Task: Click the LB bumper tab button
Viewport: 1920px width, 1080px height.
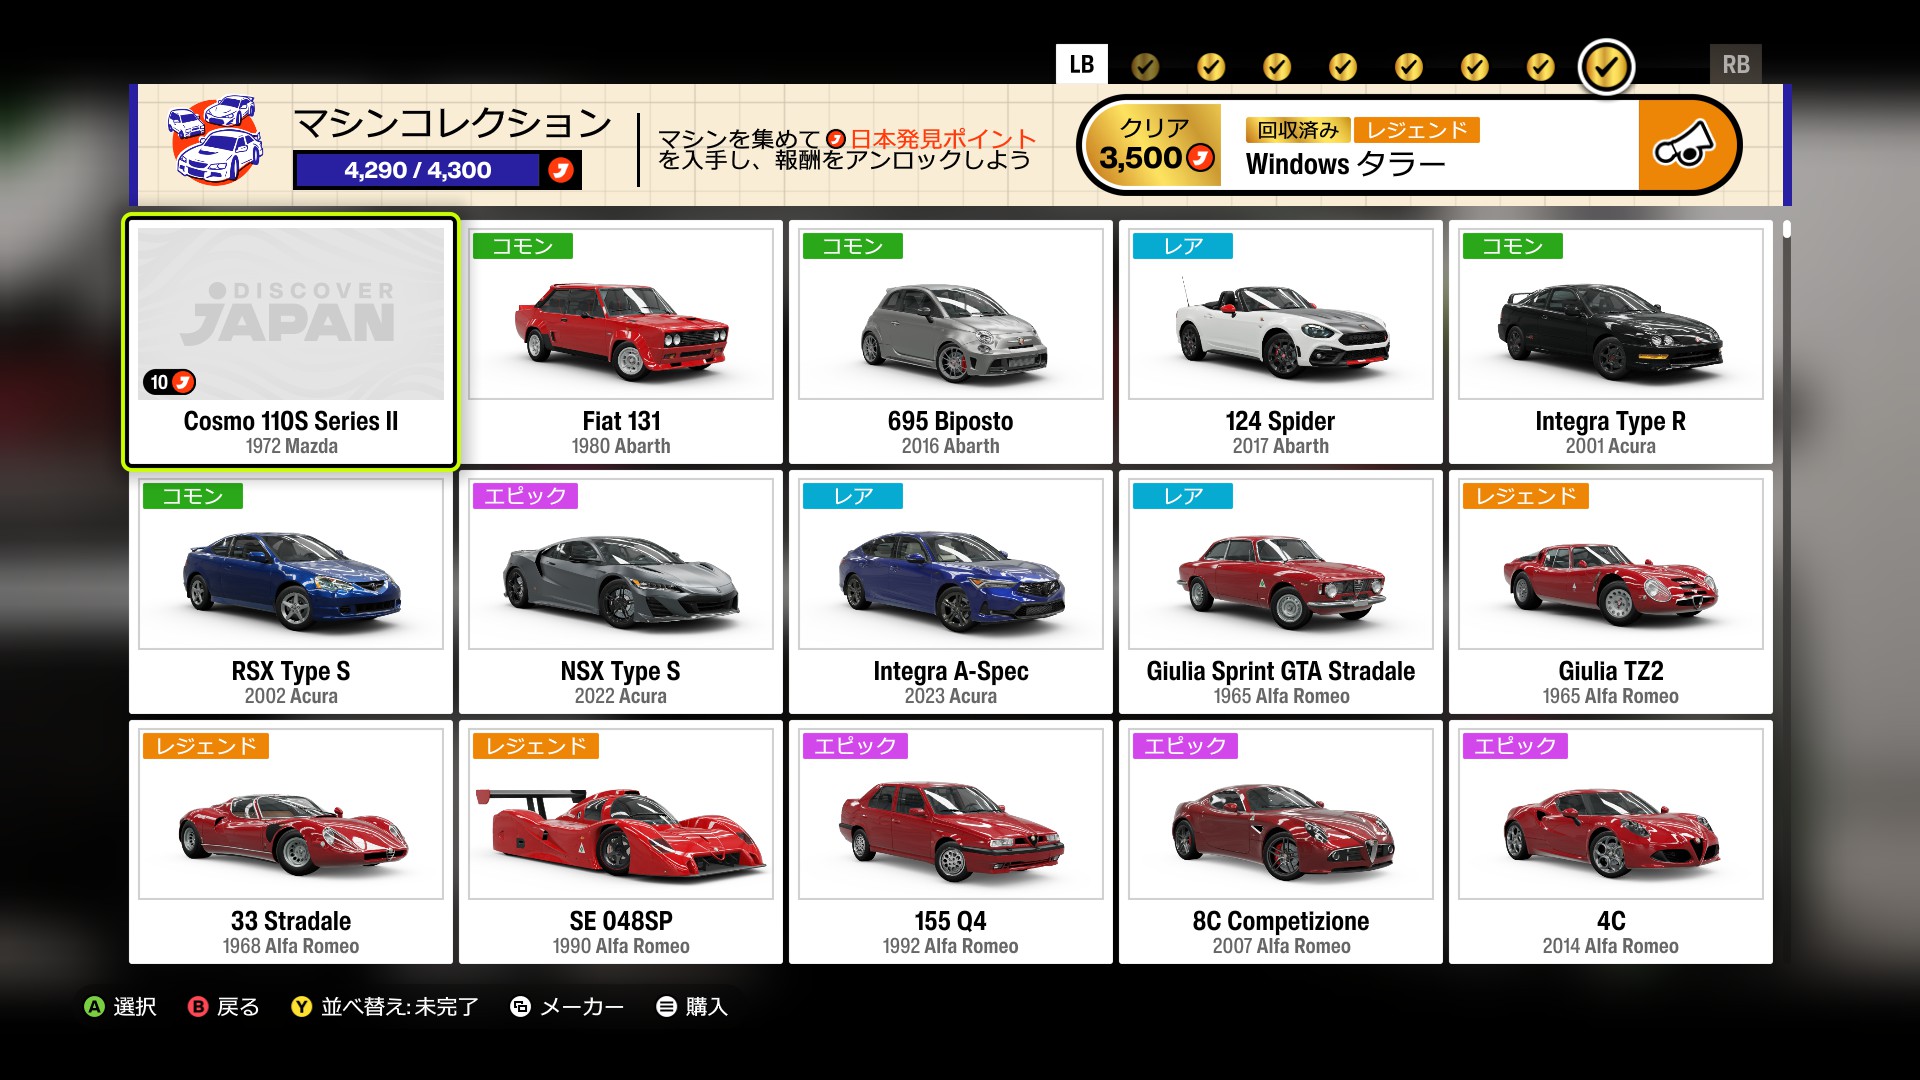Action: click(1081, 65)
